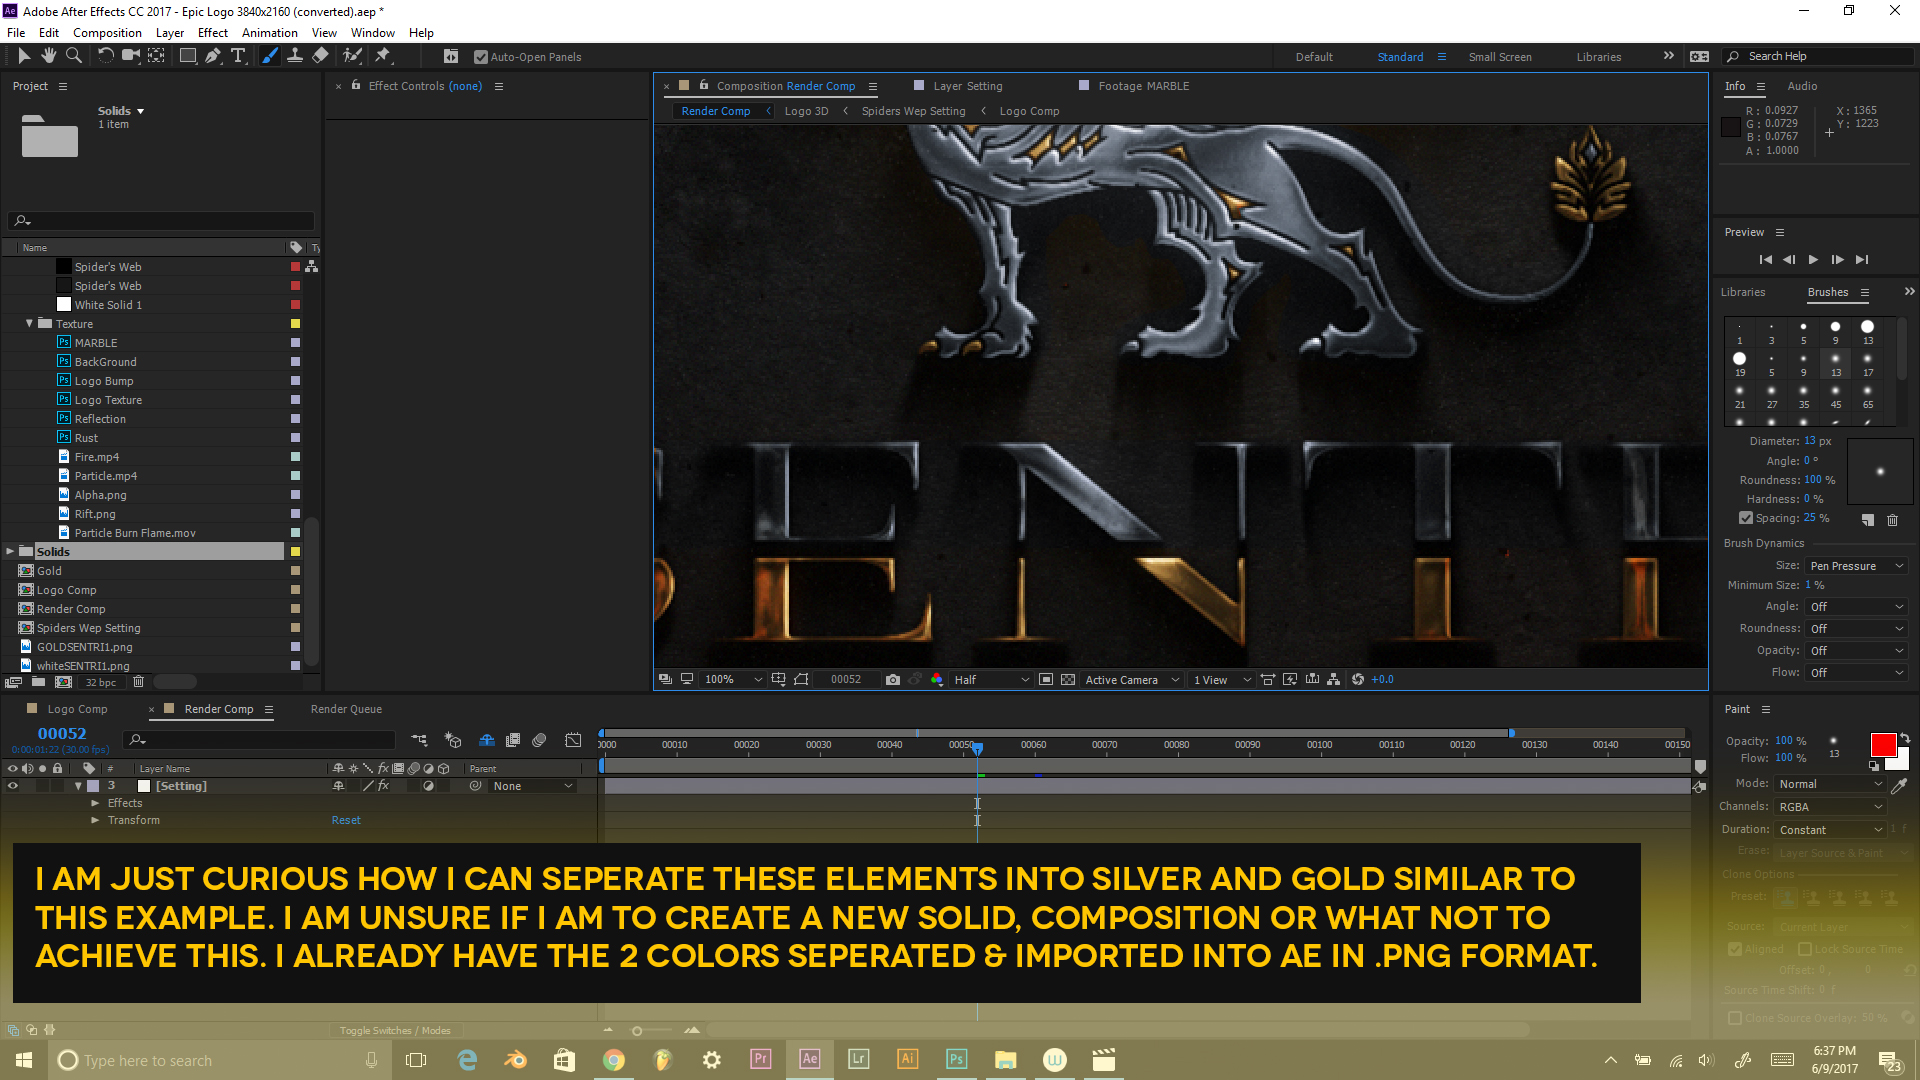1920x1080 pixels.
Task: Toggle transparency grid in viewer
Action: pyautogui.click(x=1068, y=679)
